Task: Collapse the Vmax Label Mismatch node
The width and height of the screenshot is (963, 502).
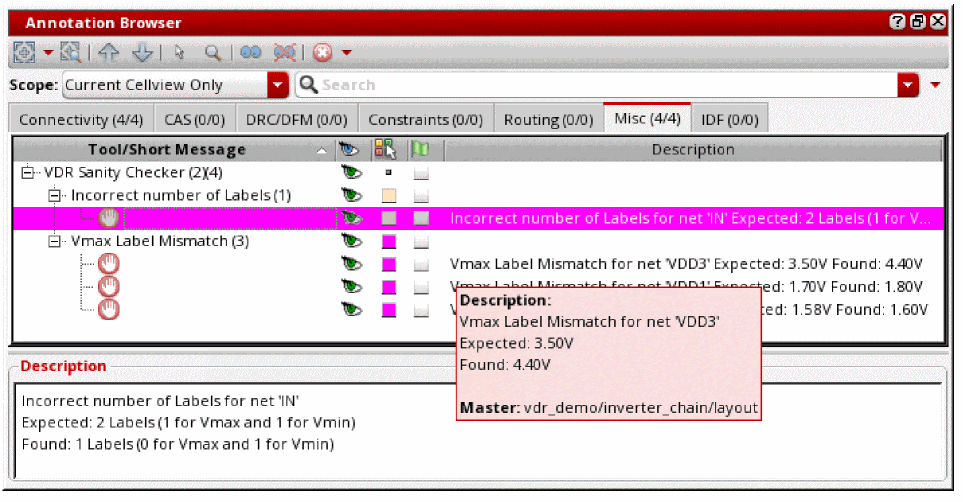Action: tap(54, 241)
